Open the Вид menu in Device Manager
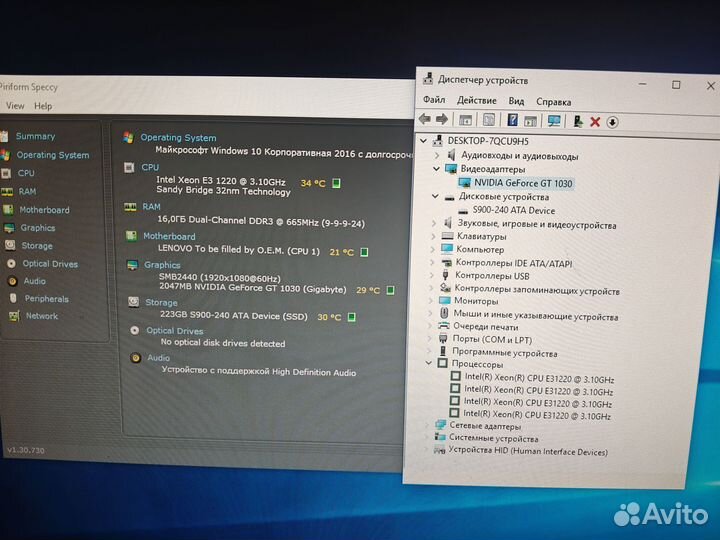720x540 pixels. pyautogui.click(x=516, y=101)
